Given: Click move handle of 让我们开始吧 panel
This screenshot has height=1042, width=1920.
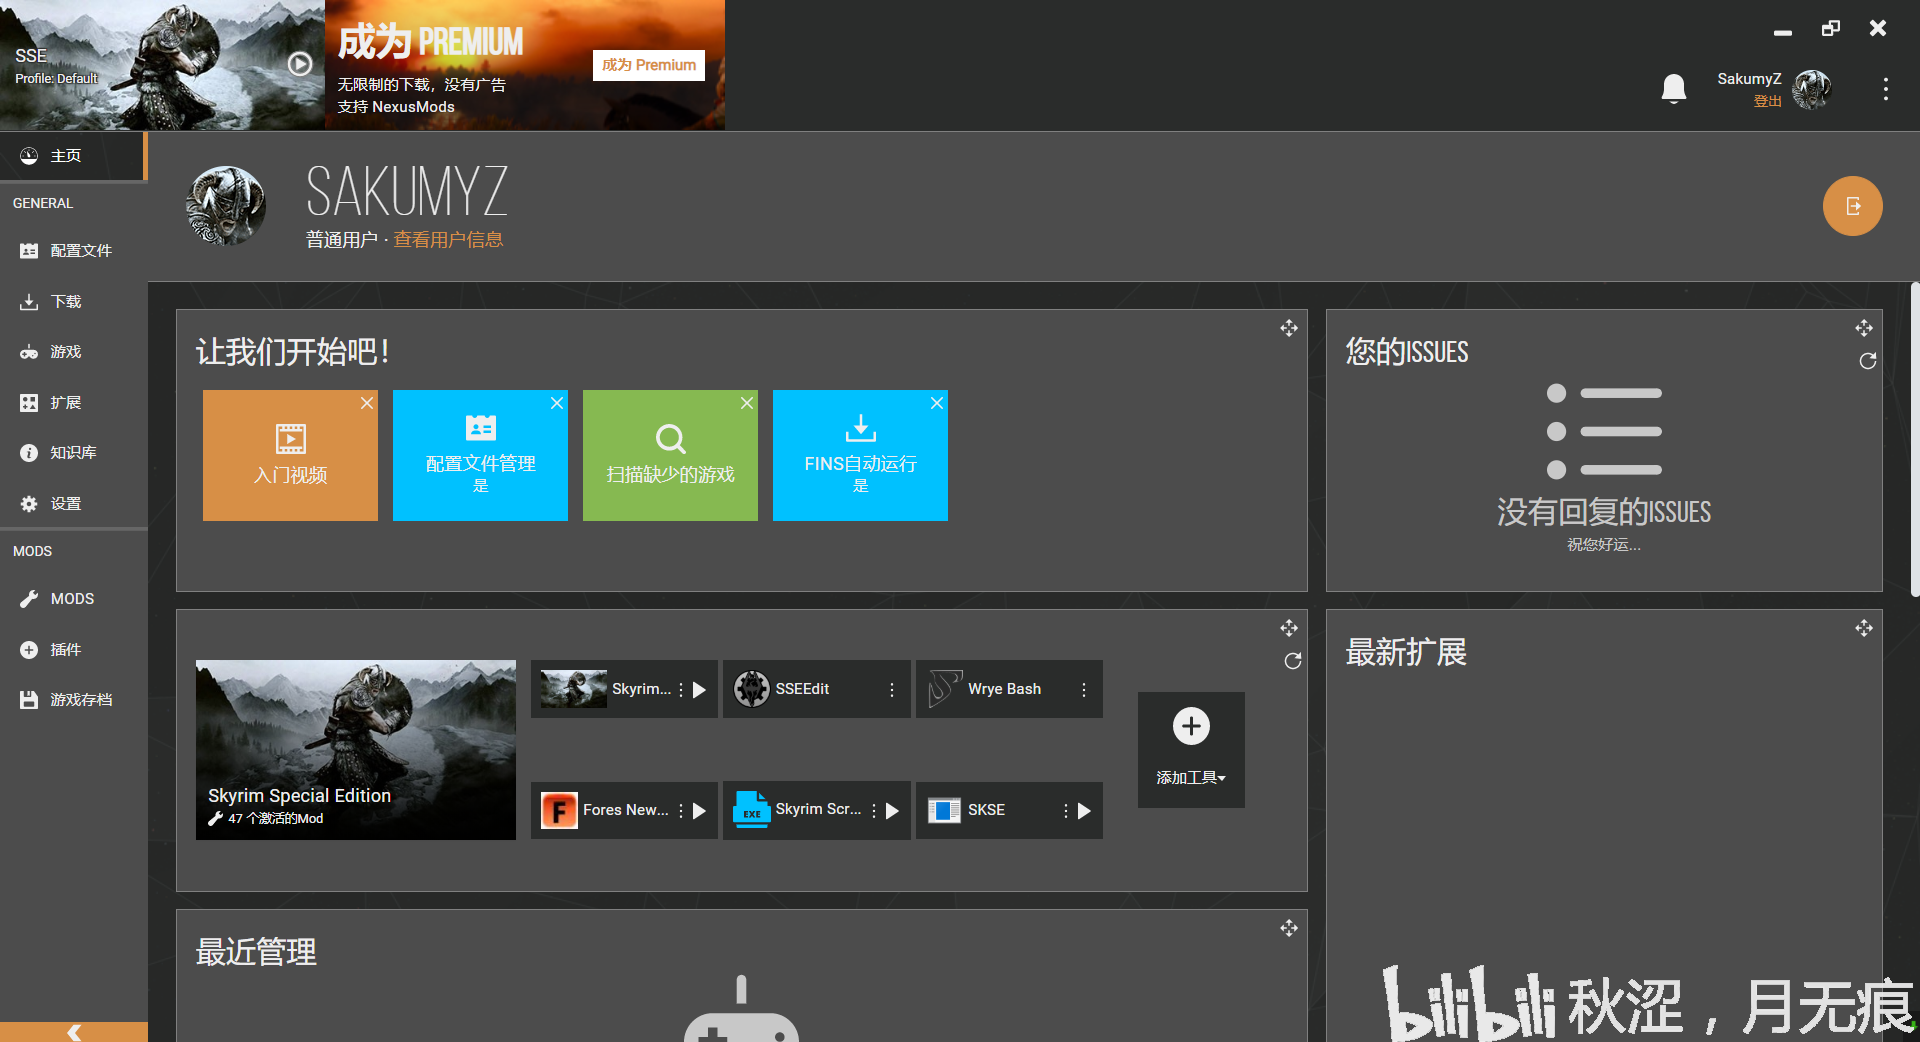Looking at the screenshot, I should (x=1289, y=328).
